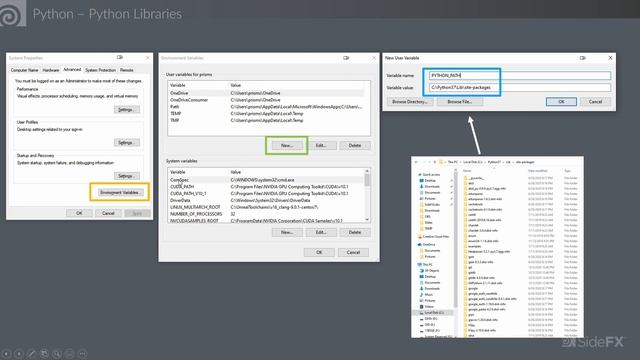Screen dimensions: 640x360
Task: Select the OneDrive user variable row
Action: pyautogui.click(x=266, y=93)
